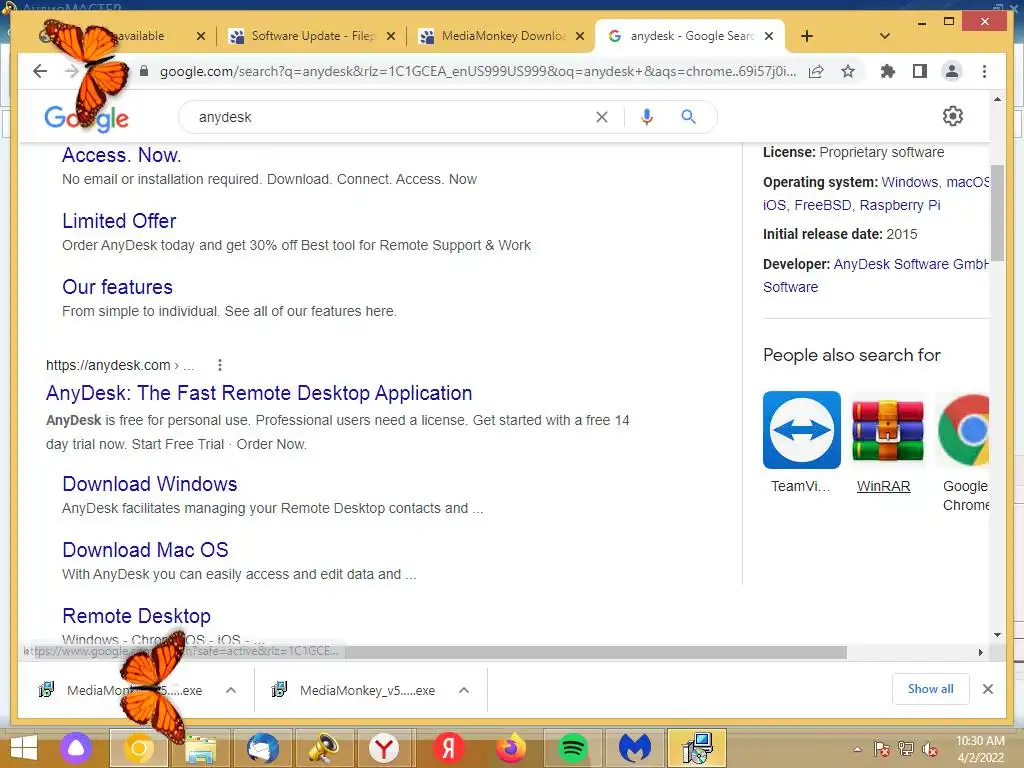The width and height of the screenshot is (1024, 768).
Task: Open a new Chrome tab
Action: pos(807,36)
